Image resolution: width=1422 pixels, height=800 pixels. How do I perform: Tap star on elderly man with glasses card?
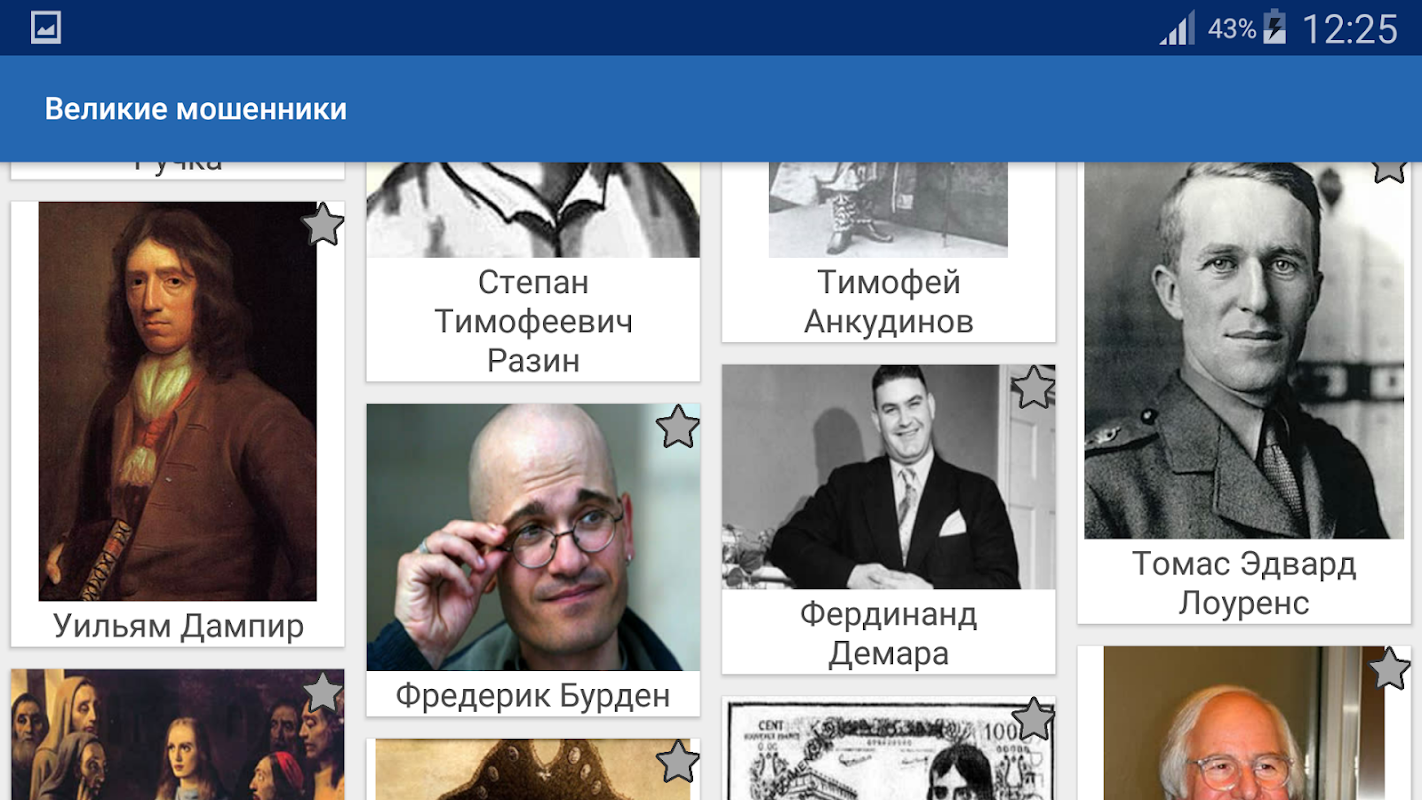coord(1389,669)
